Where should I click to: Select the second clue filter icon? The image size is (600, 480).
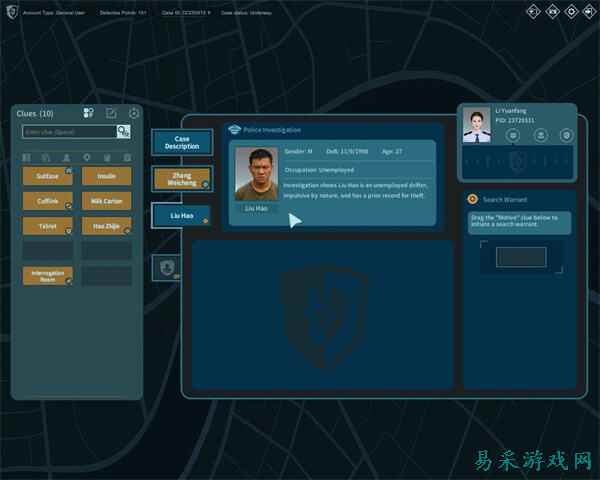46,157
